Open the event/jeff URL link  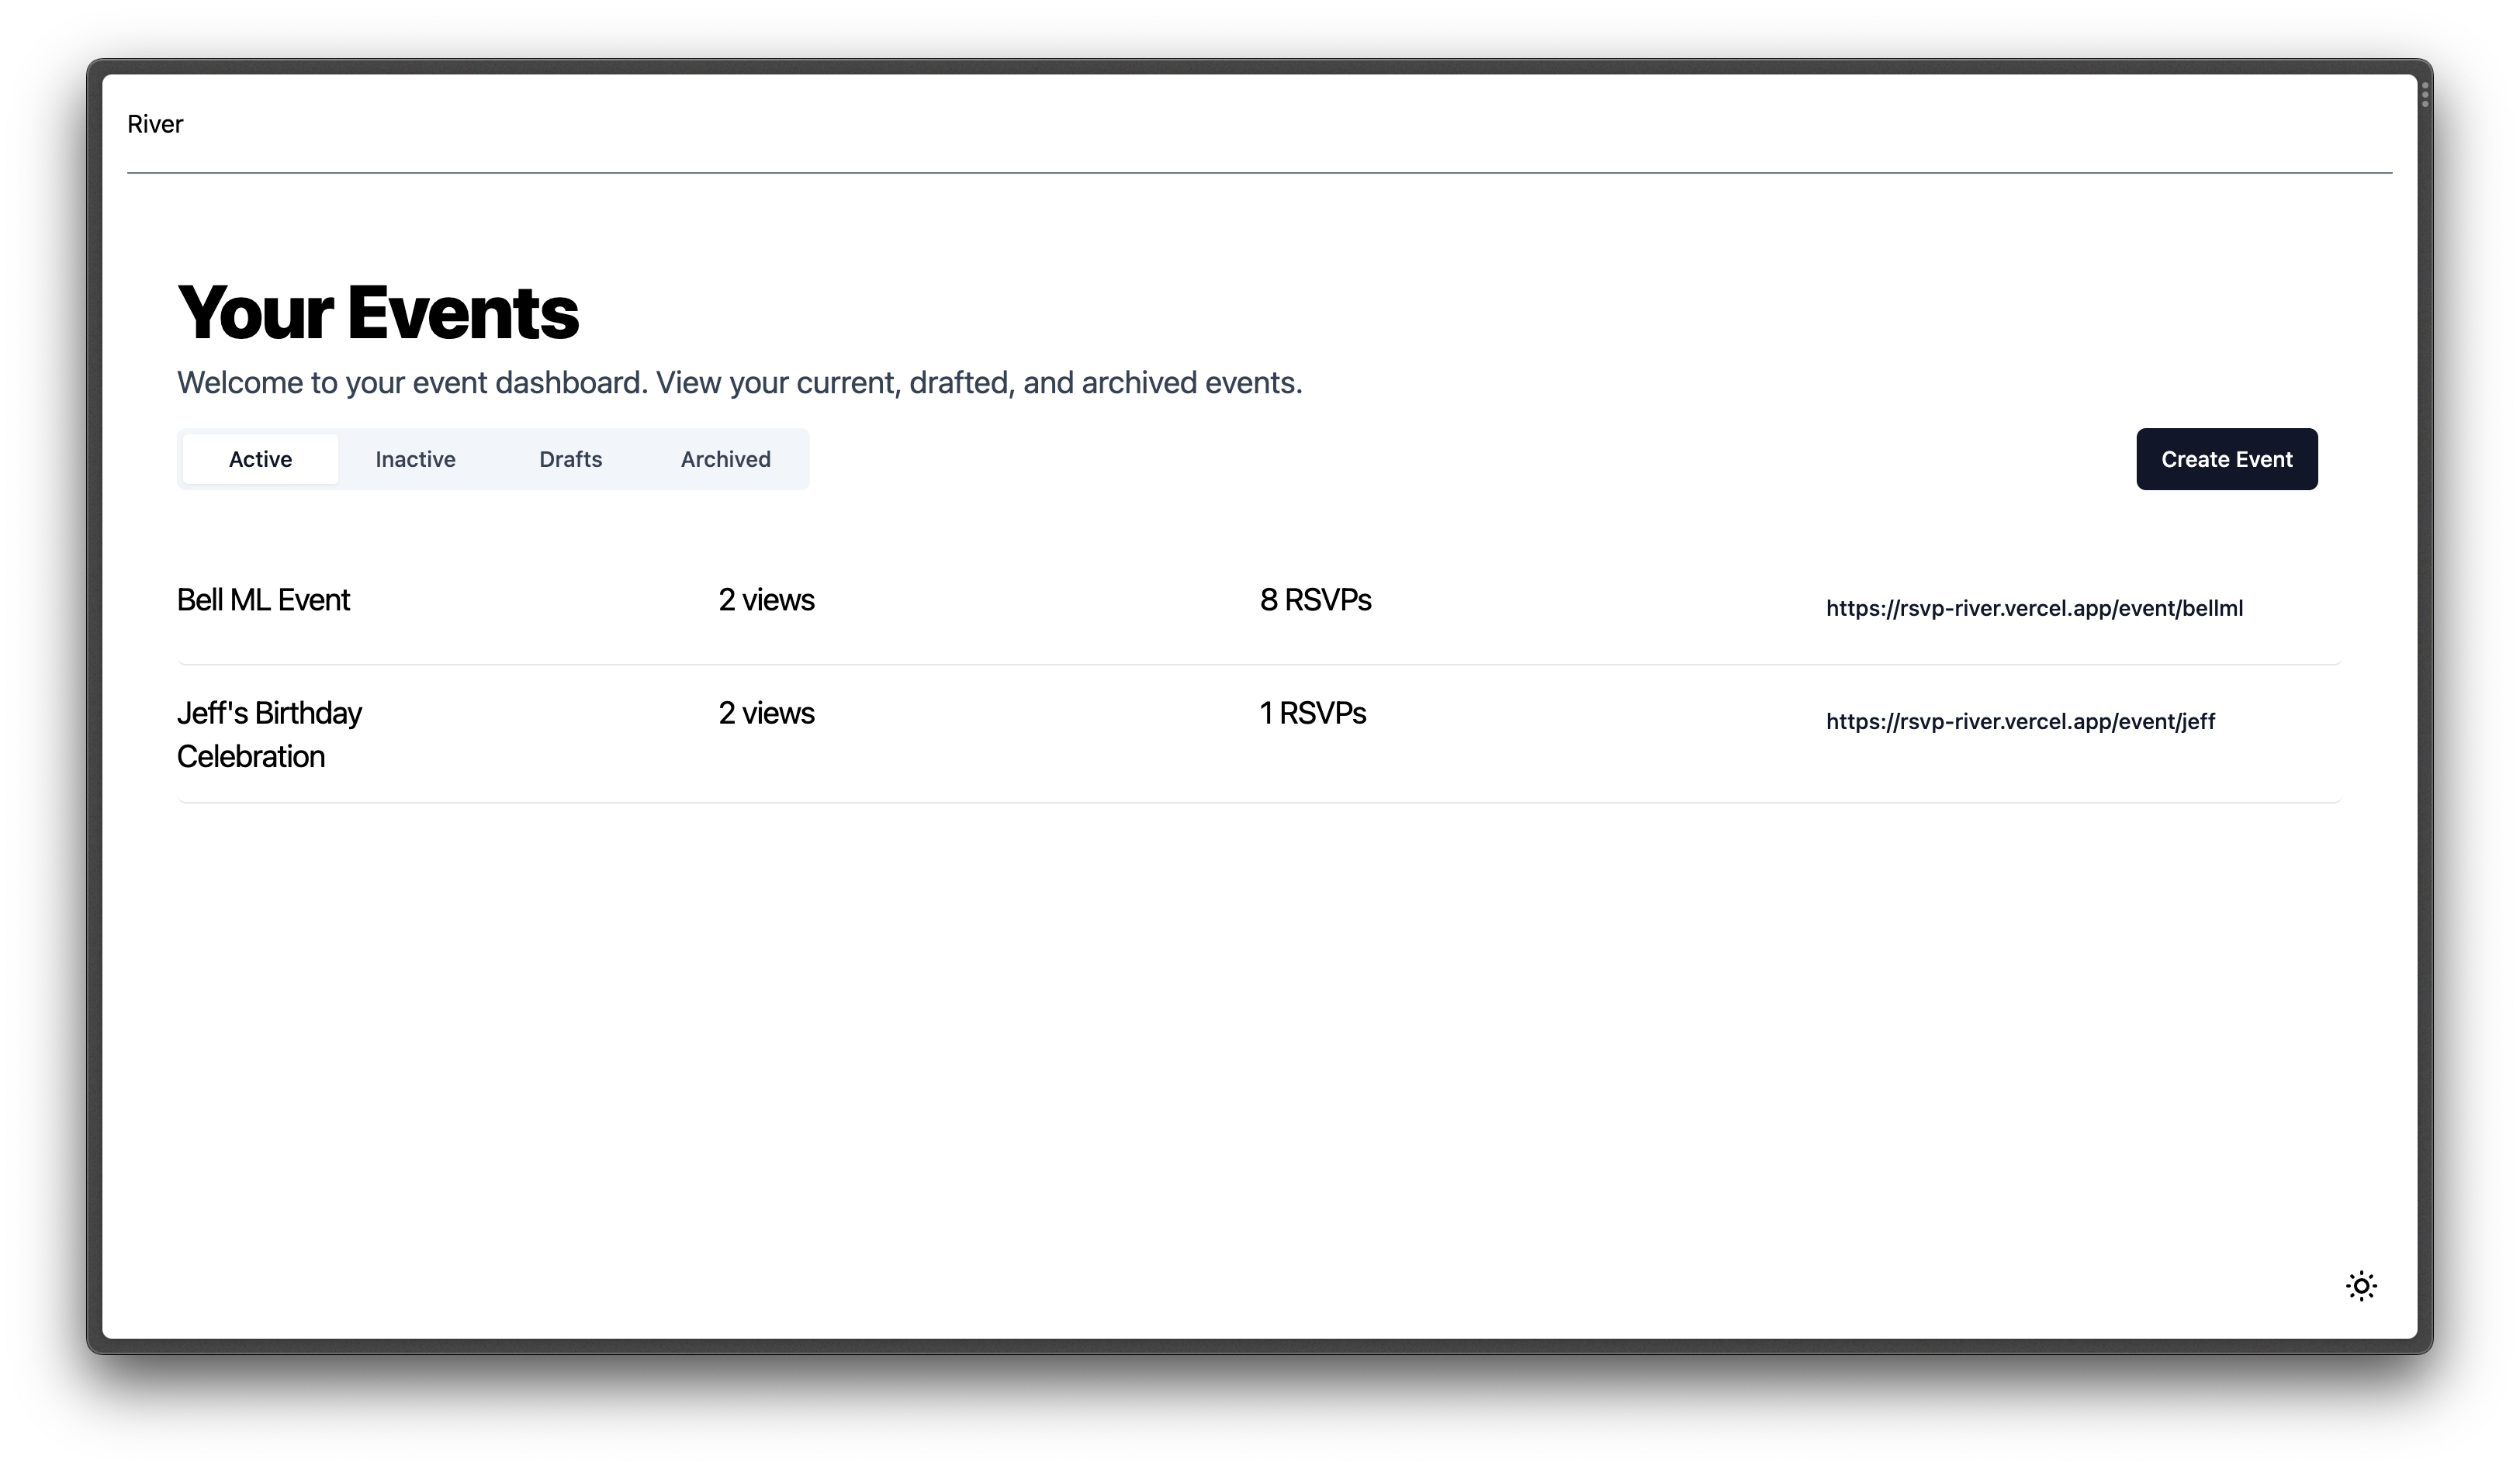coord(2020,721)
